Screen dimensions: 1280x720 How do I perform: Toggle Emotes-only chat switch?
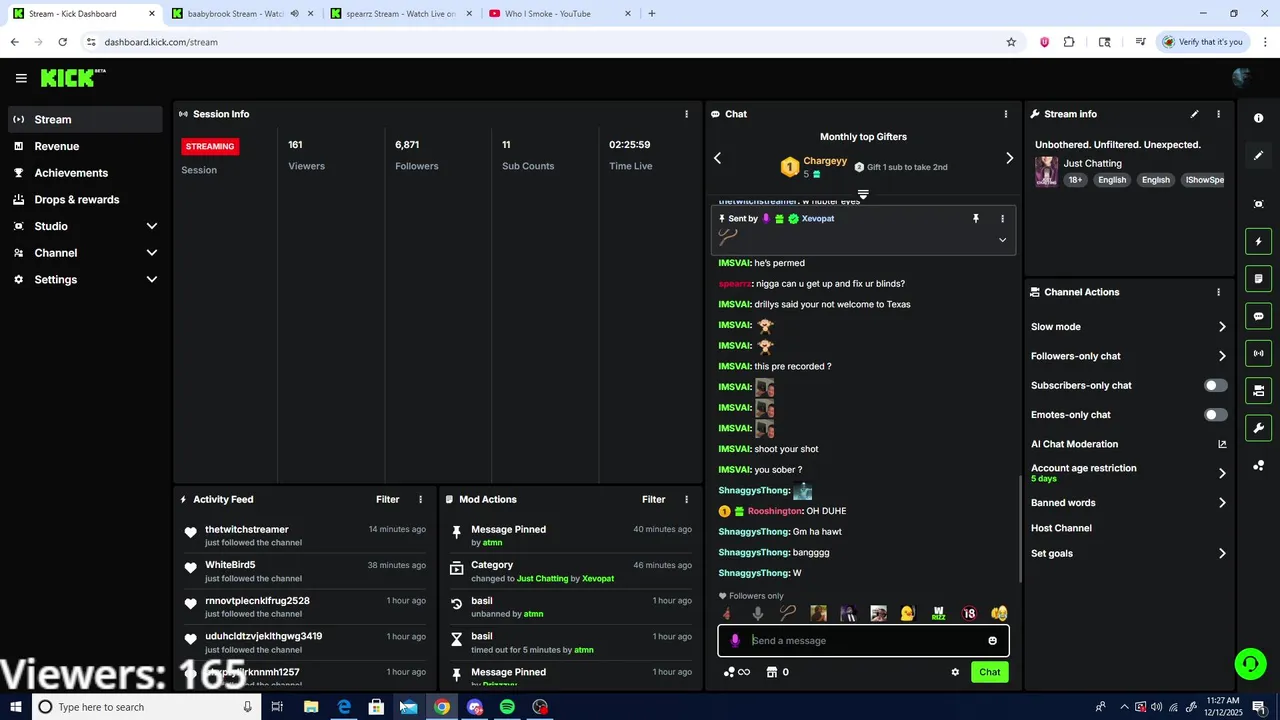[1215, 415]
